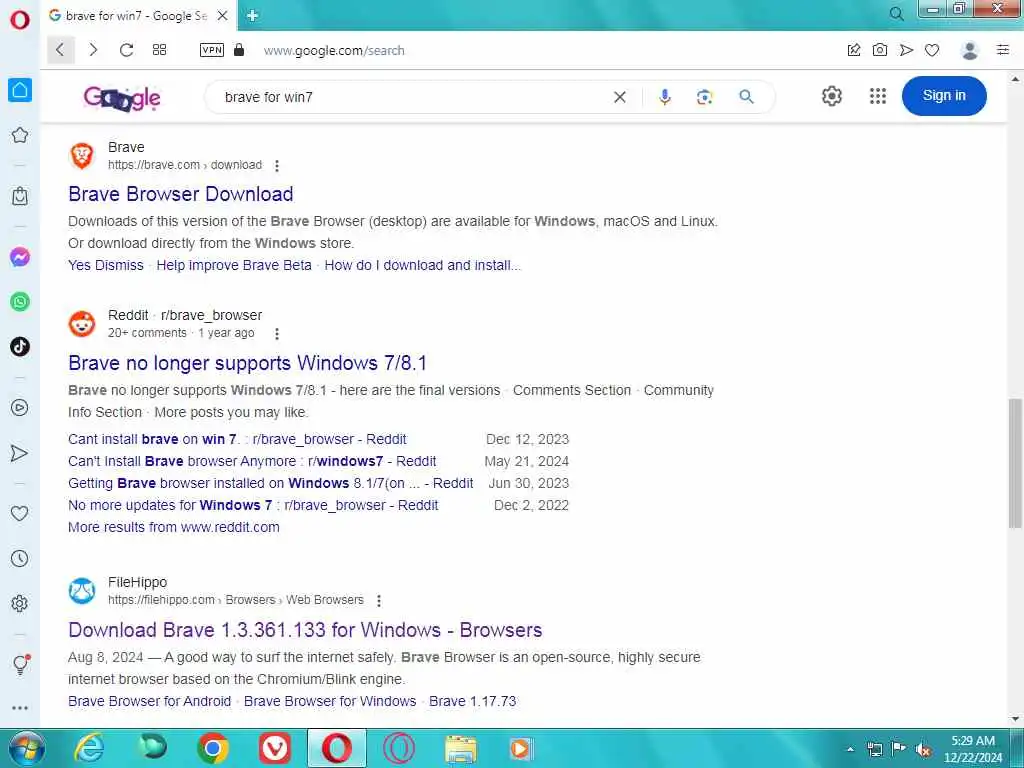Viewport: 1024px width, 768px height.
Task: Open sidebar Settings gear
Action: pyautogui.click(x=20, y=603)
